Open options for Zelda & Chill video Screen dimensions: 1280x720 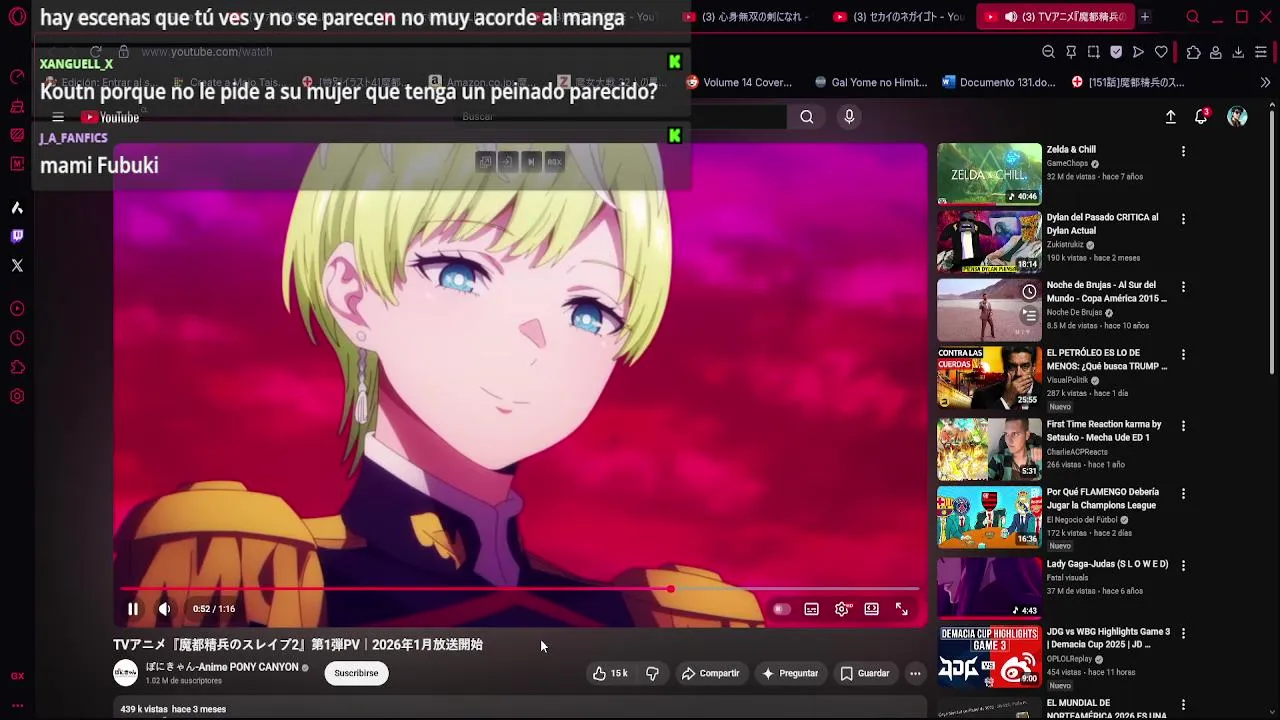tap(1183, 151)
